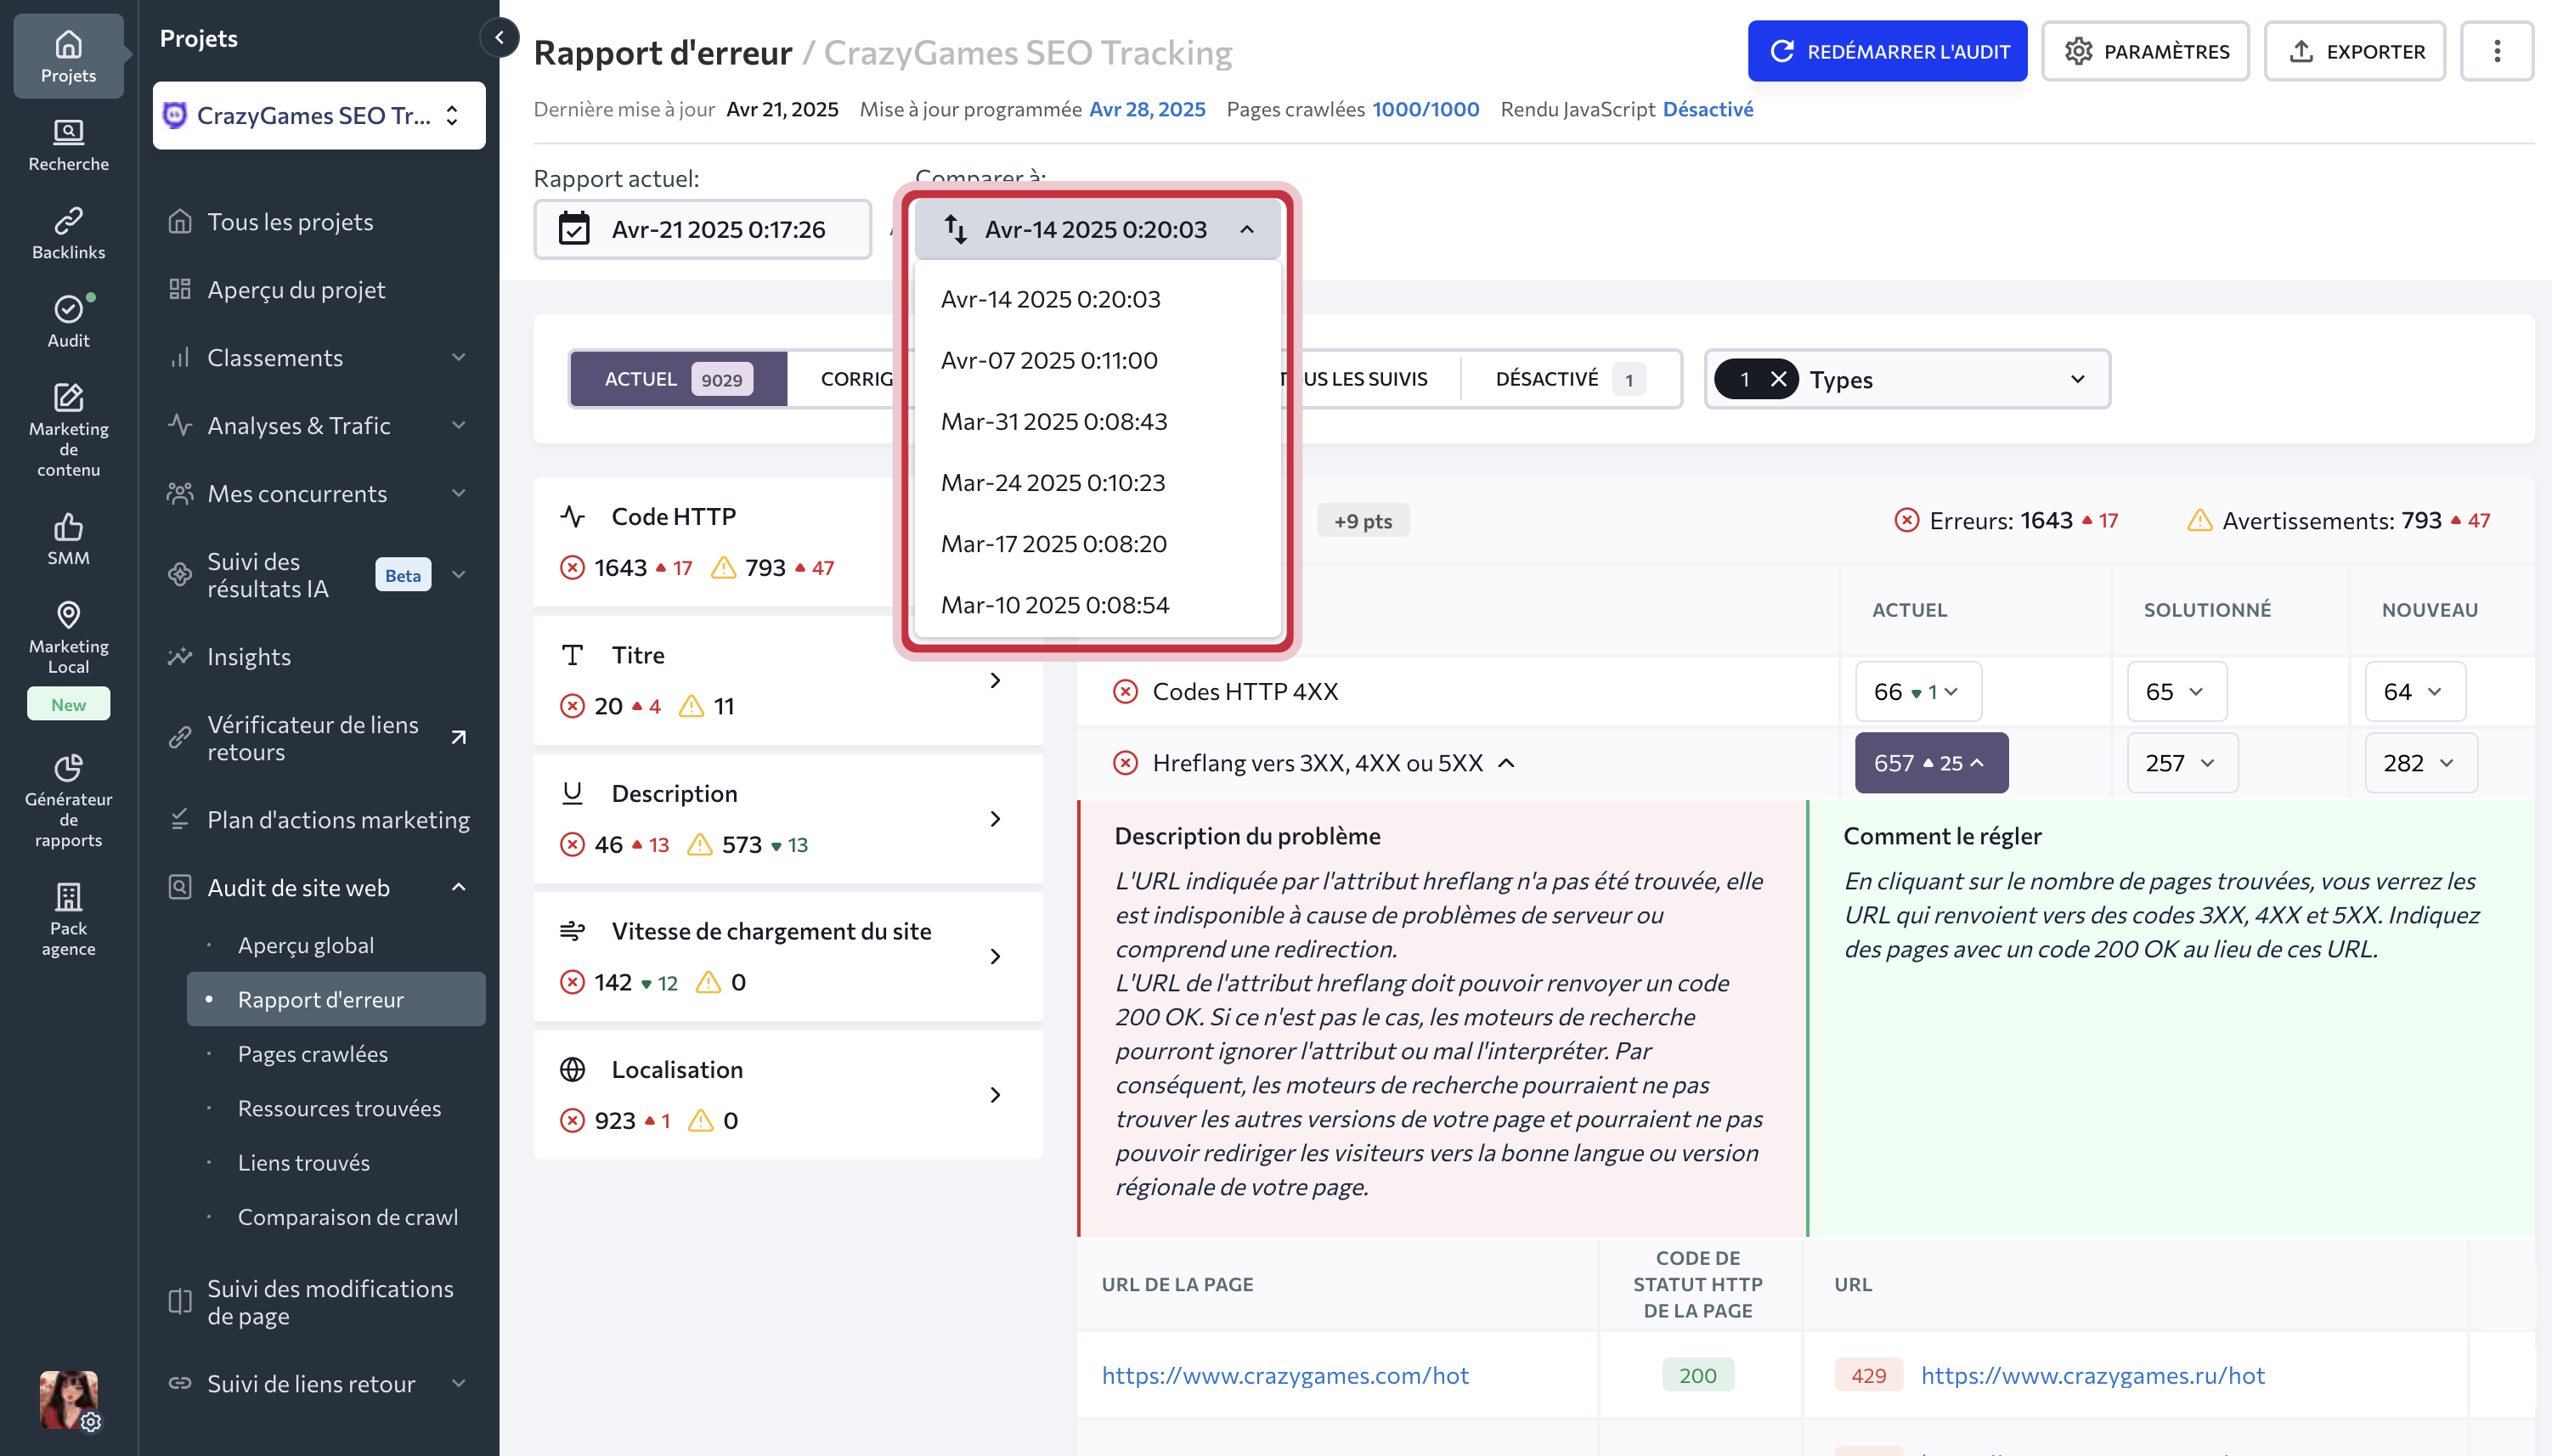Viewport: 2552px width, 1456px height.
Task: Expand Hreflang nouveau 282 list
Action: (2420, 764)
